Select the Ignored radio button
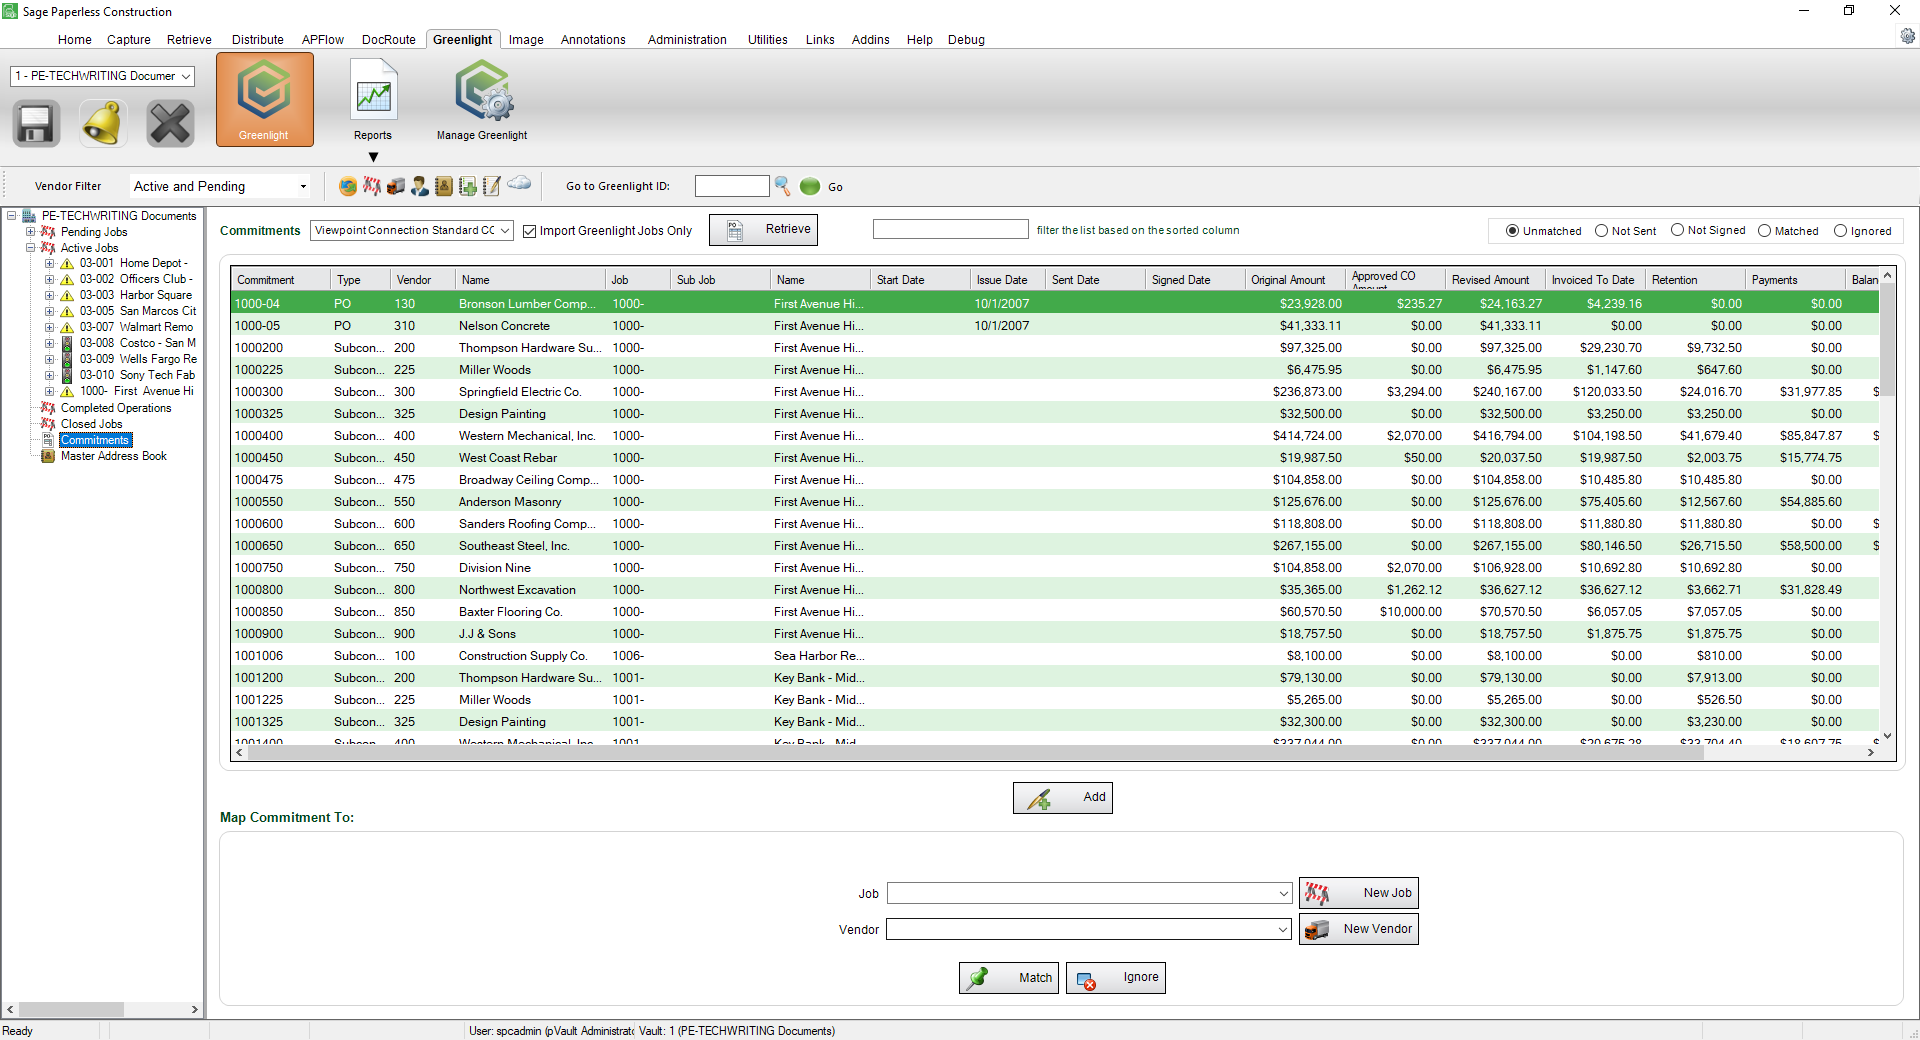1920x1040 pixels. pyautogui.click(x=1840, y=231)
